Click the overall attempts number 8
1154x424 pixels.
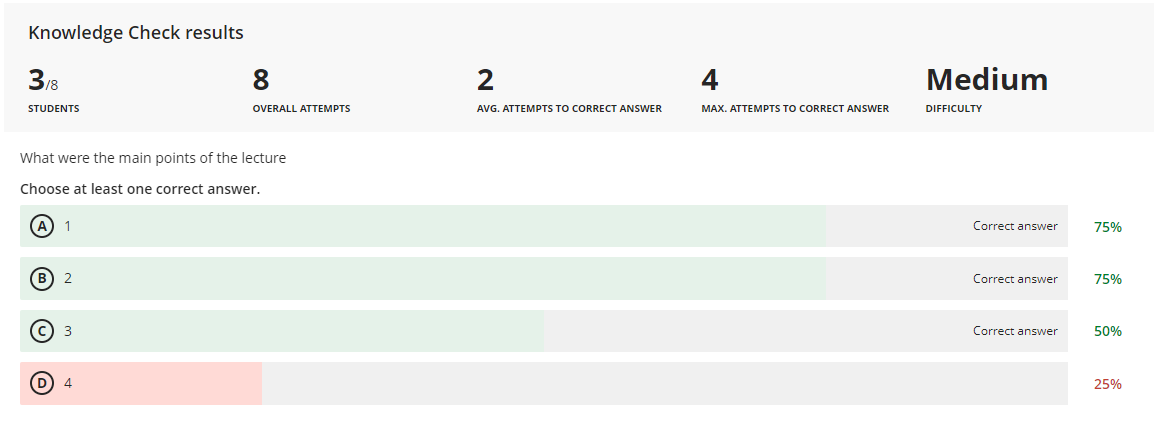point(261,80)
